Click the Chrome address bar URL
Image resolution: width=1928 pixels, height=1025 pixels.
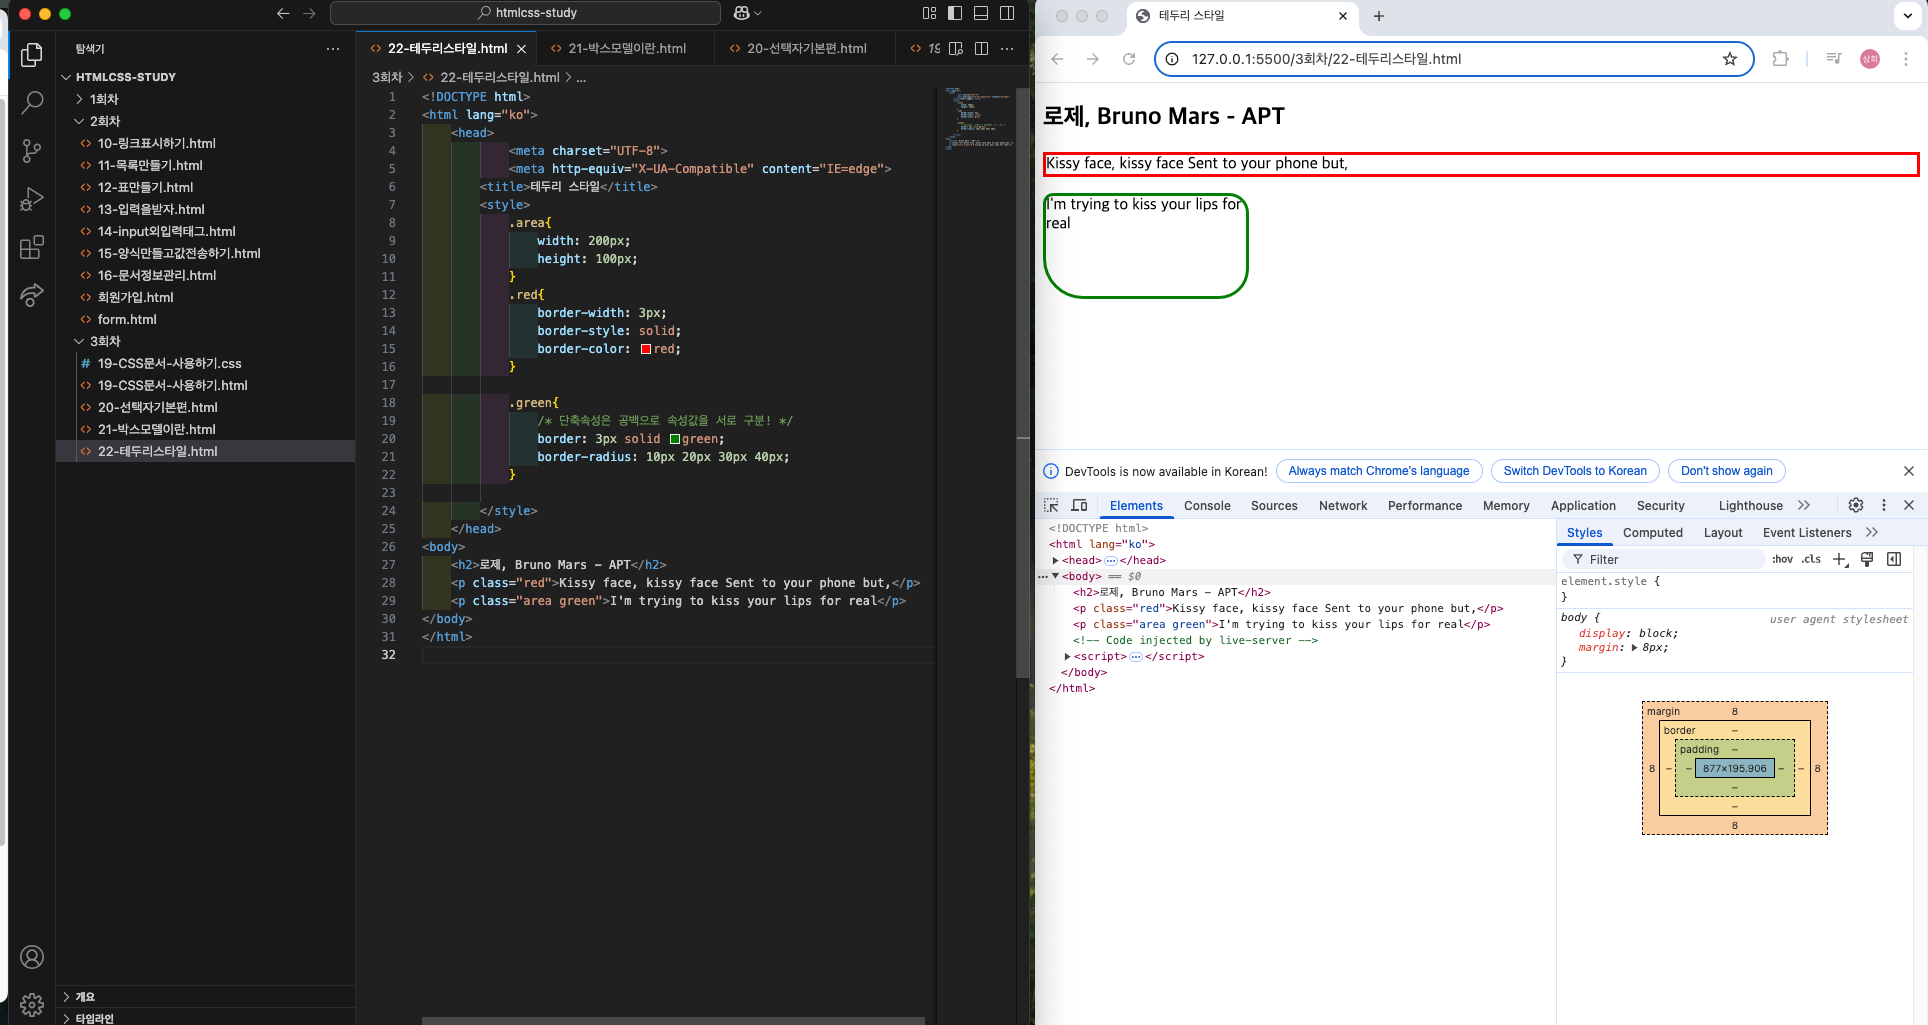click(x=1326, y=59)
